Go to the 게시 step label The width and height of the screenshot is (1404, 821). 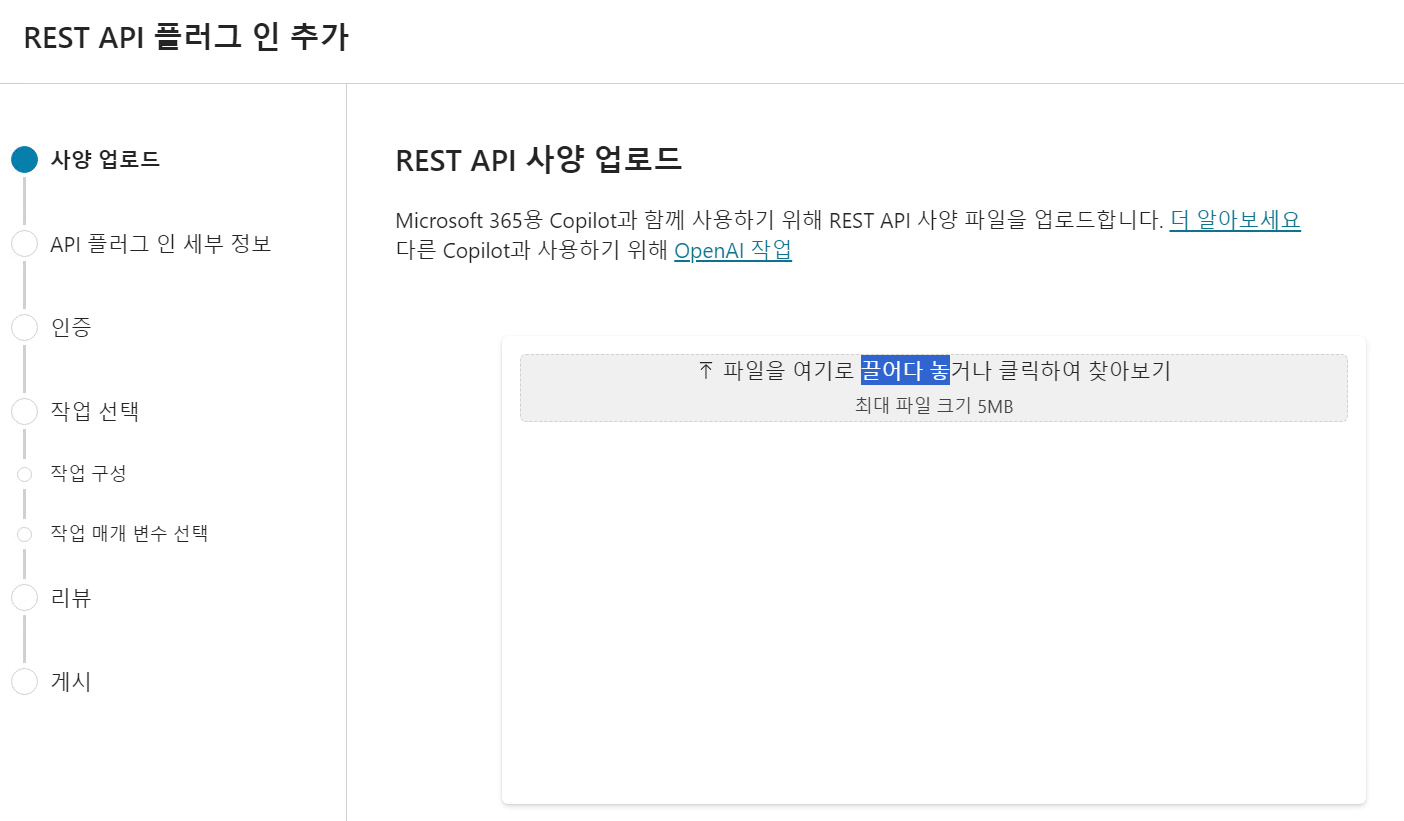71,681
